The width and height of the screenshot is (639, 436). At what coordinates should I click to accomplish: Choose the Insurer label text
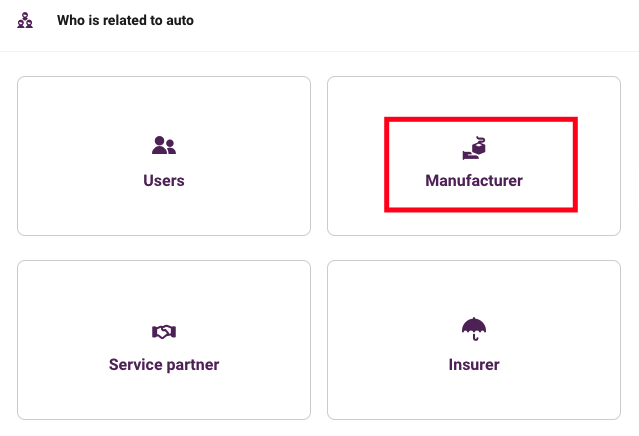[474, 365]
